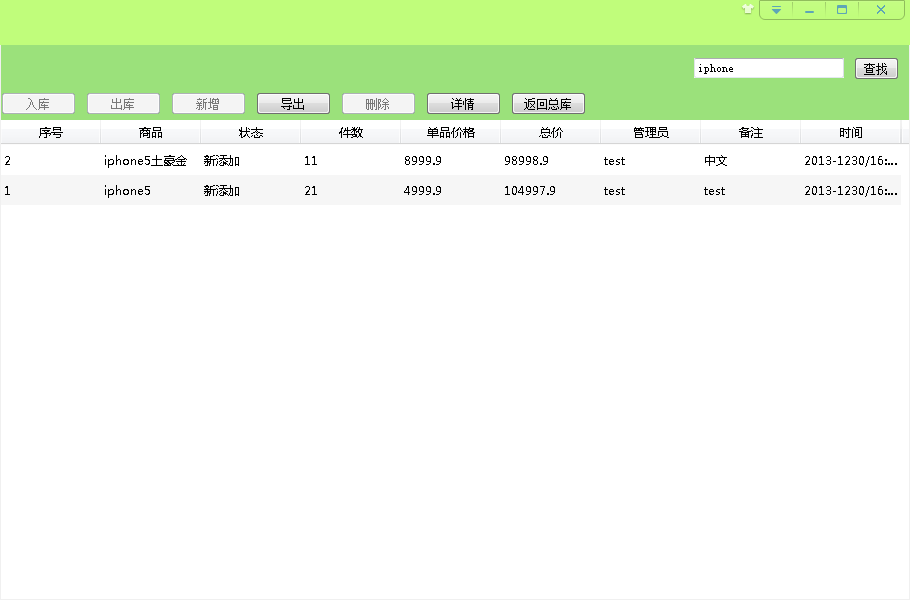Sort by the 商品 column header
The width and height of the screenshot is (910, 600).
click(x=150, y=133)
